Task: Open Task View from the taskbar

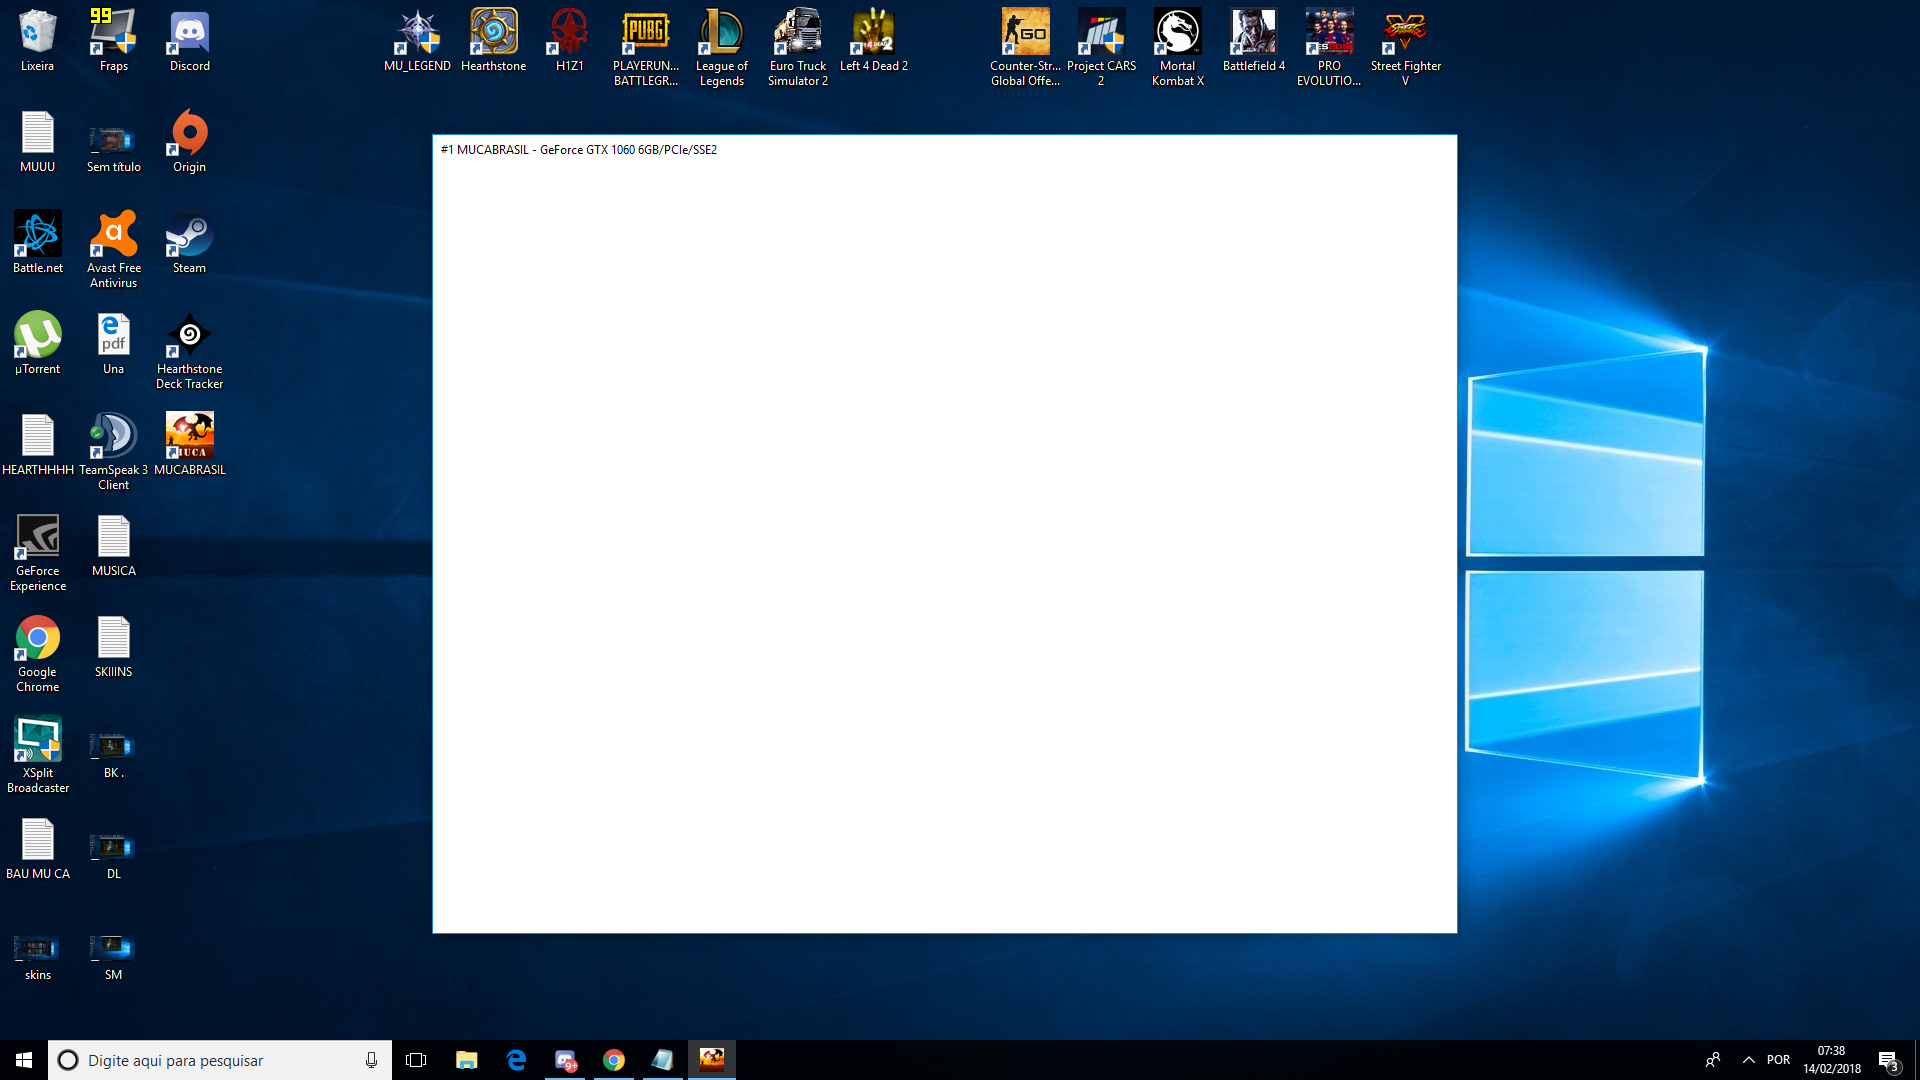Action: click(x=416, y=1060)
